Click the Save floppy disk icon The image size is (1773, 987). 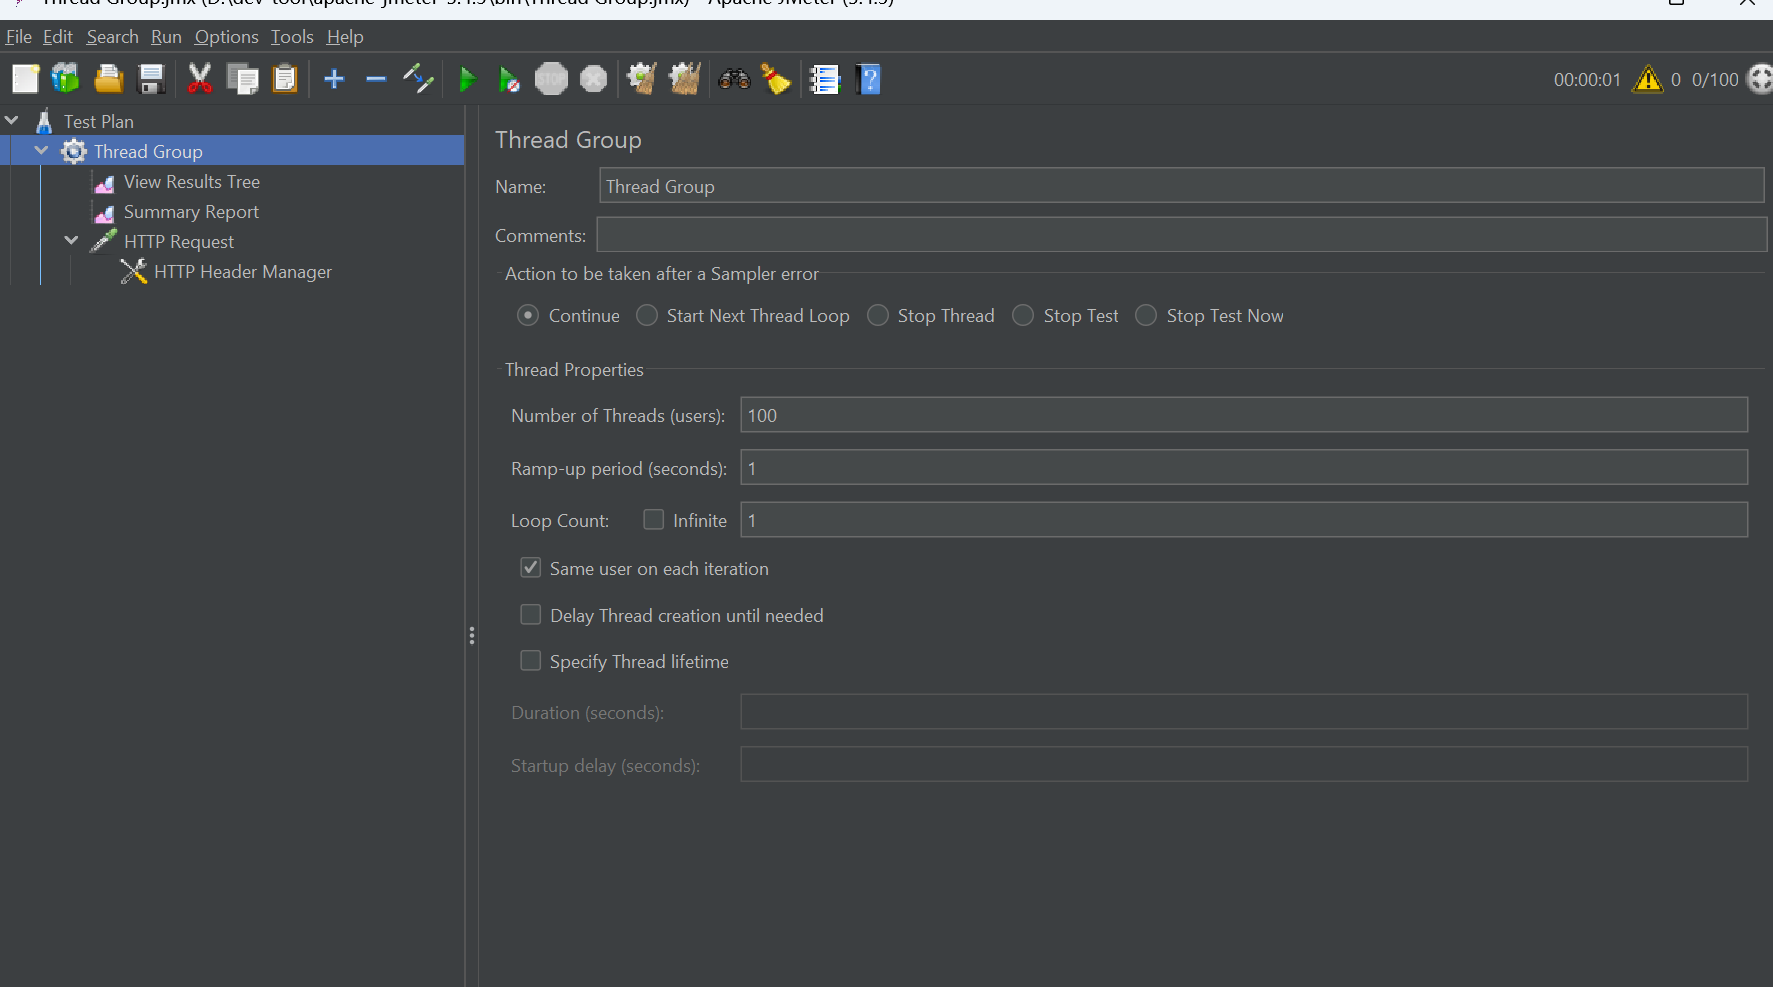151,79
